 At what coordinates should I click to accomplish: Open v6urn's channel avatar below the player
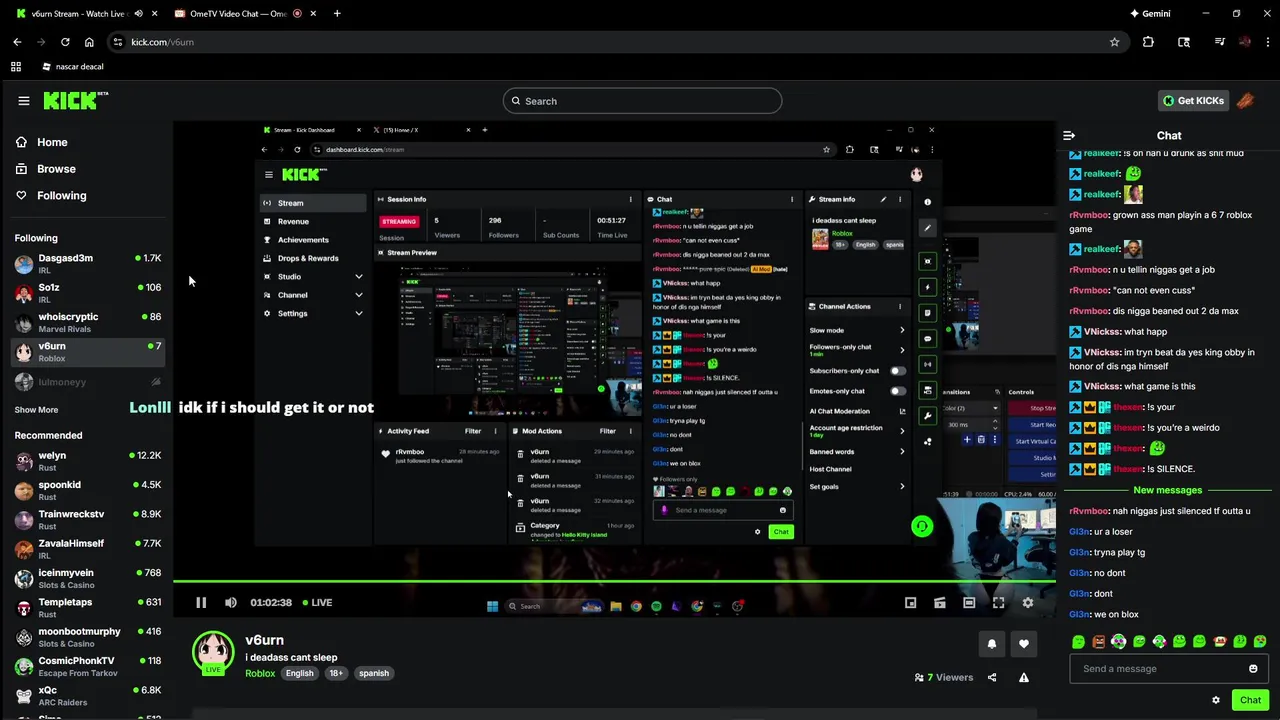pyautogui.click(x=213, y=652)
